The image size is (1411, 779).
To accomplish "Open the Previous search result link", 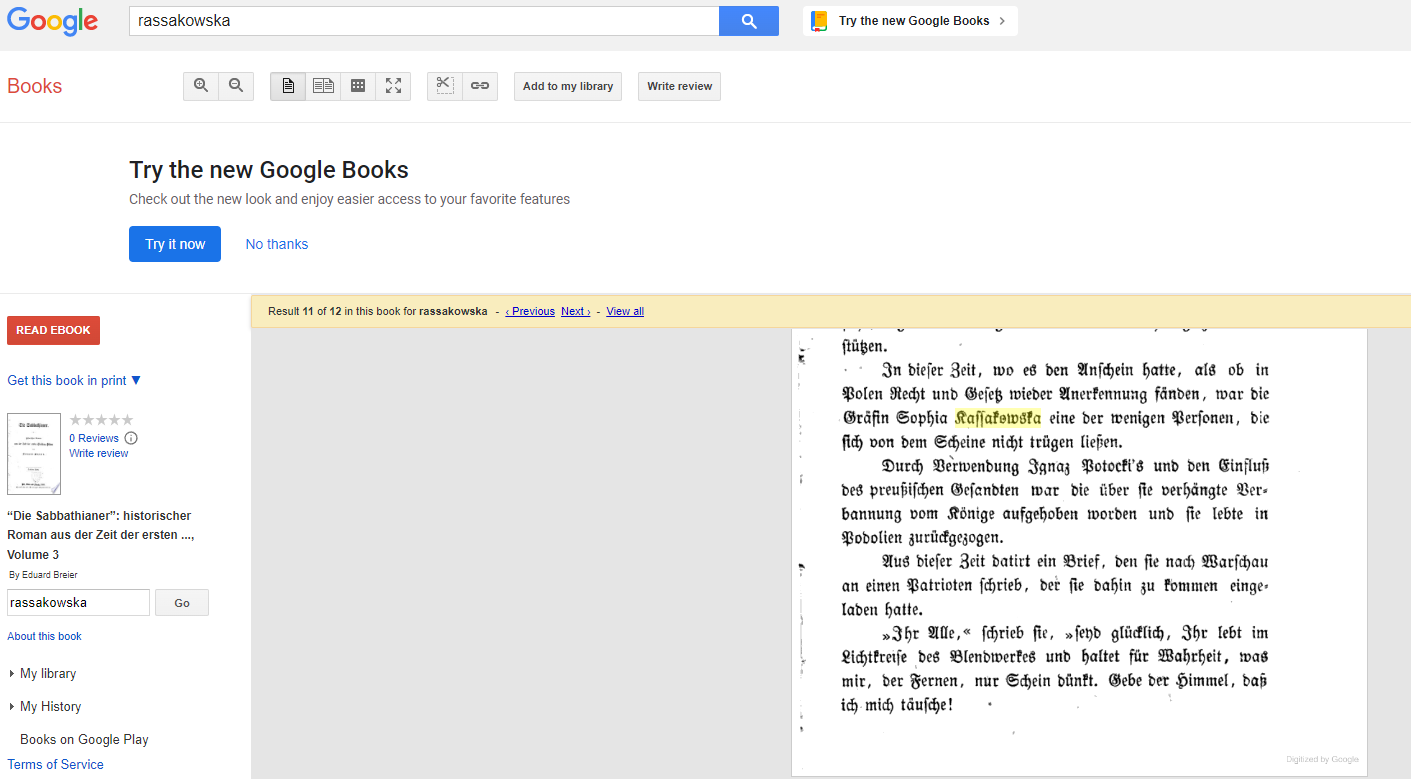I will click(530, 311).
